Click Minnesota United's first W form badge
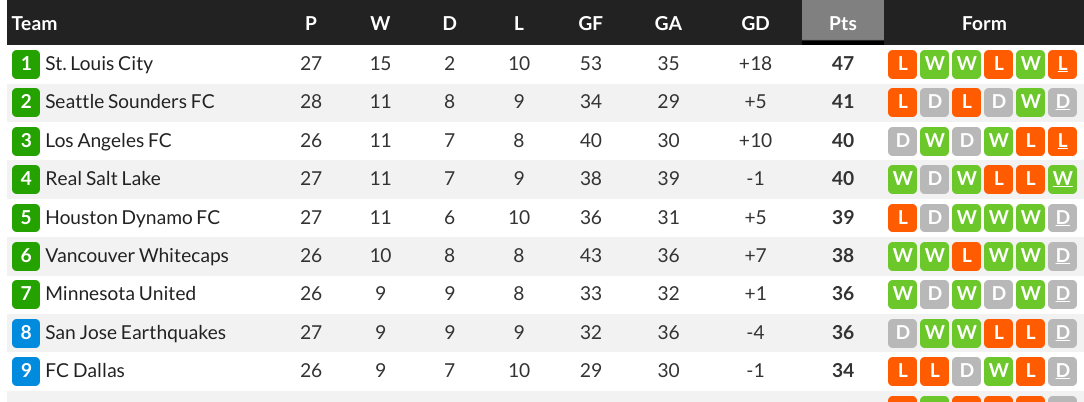This screenshot has width=1084, height=402. click(902, 294)
